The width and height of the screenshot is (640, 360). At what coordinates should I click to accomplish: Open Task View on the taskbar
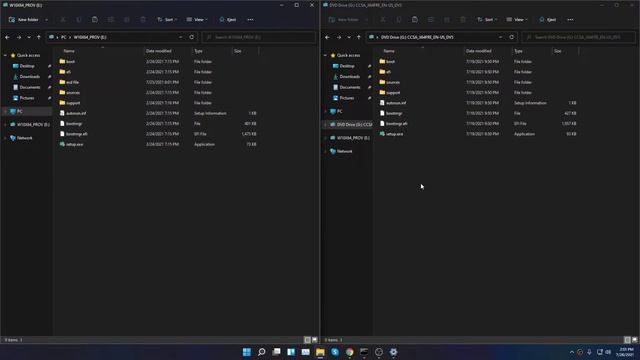tap(276, 352)
